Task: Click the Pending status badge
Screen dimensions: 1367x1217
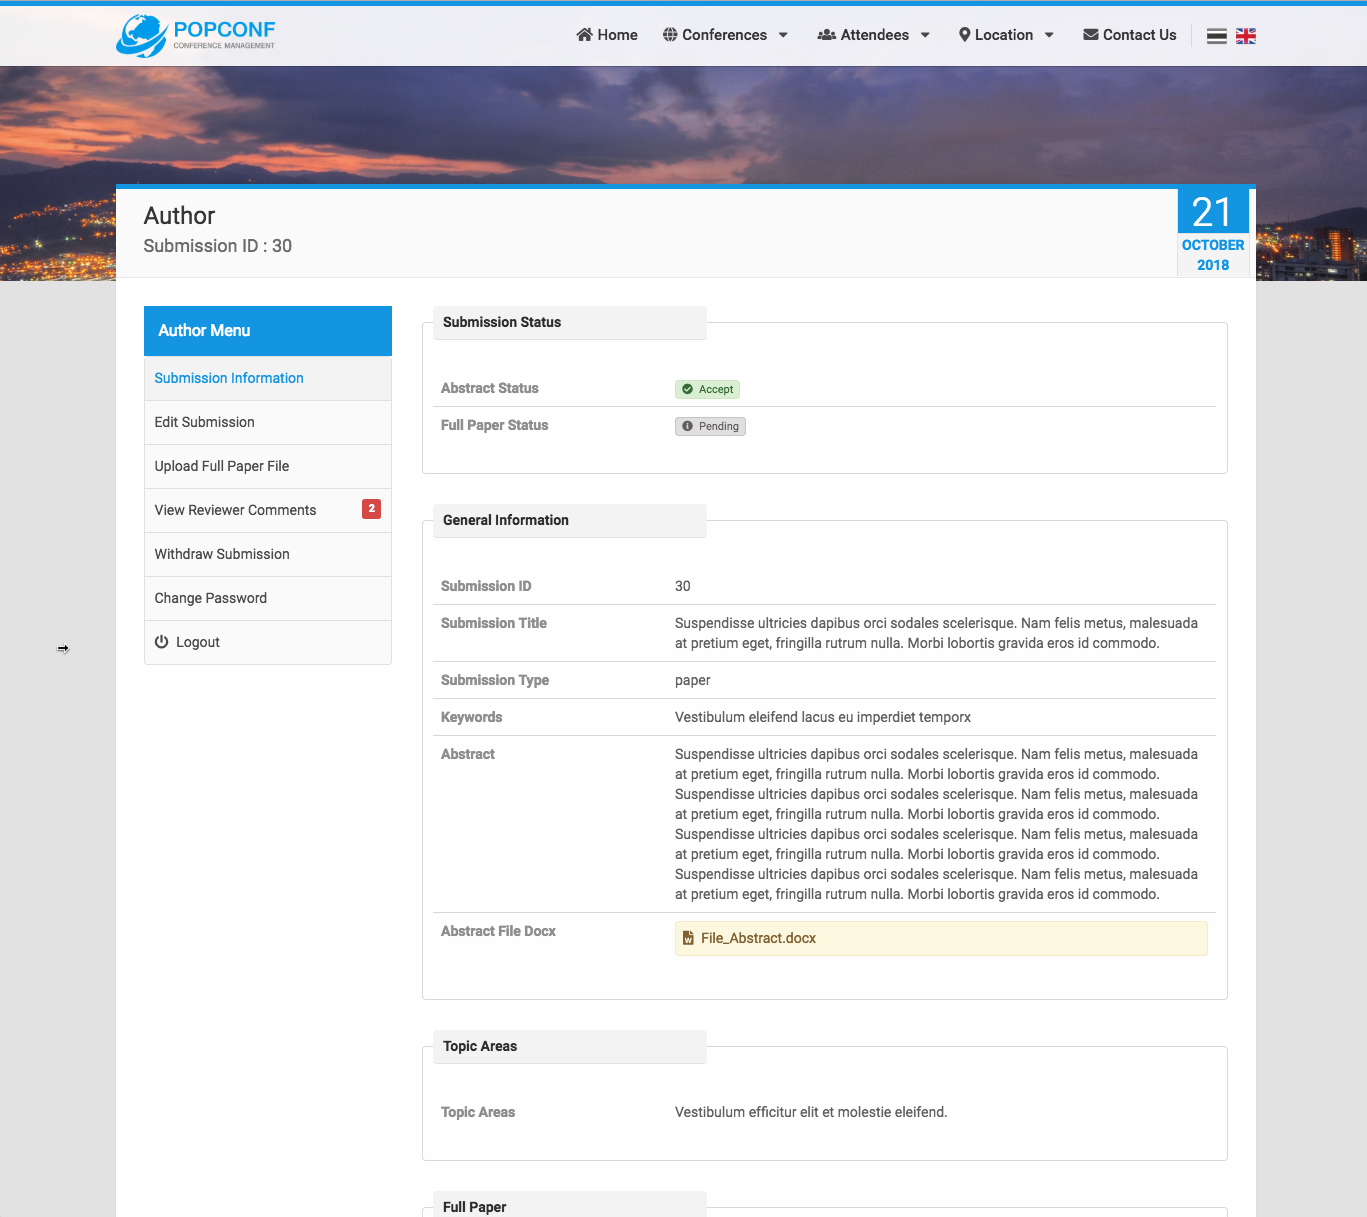Action: click(710, 426)
